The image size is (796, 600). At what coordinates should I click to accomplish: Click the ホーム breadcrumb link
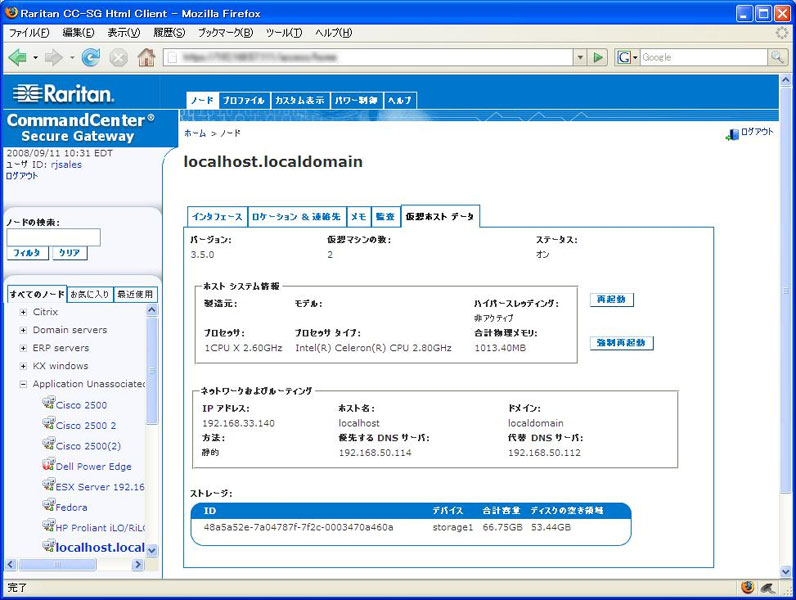(x=195, y=134)
